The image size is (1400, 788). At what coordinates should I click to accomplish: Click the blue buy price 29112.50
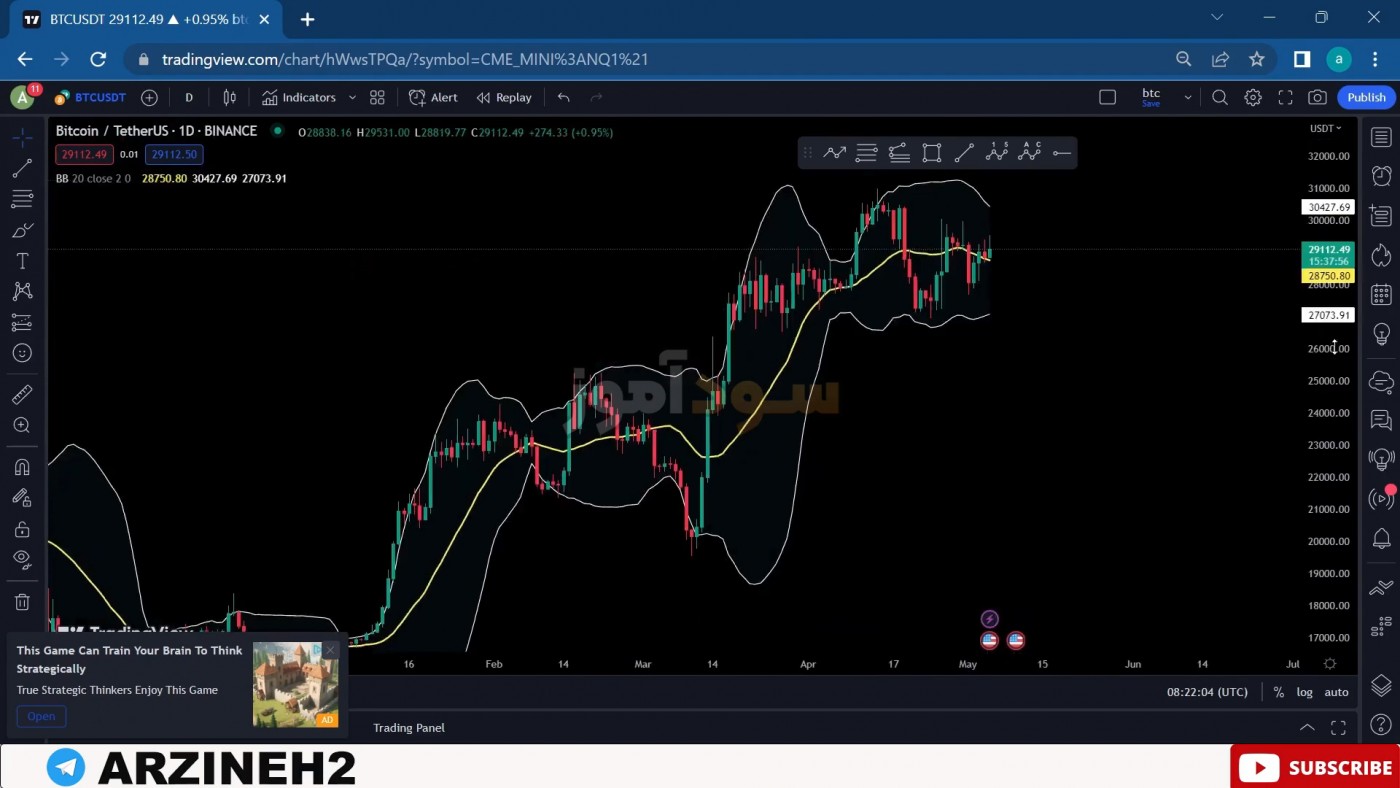[x=174, y=154]
